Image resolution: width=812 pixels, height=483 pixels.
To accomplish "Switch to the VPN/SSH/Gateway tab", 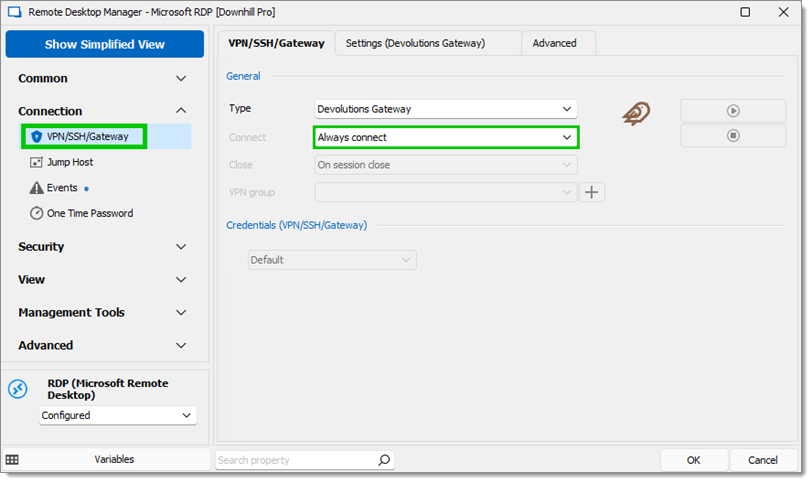I will (277, 43).
